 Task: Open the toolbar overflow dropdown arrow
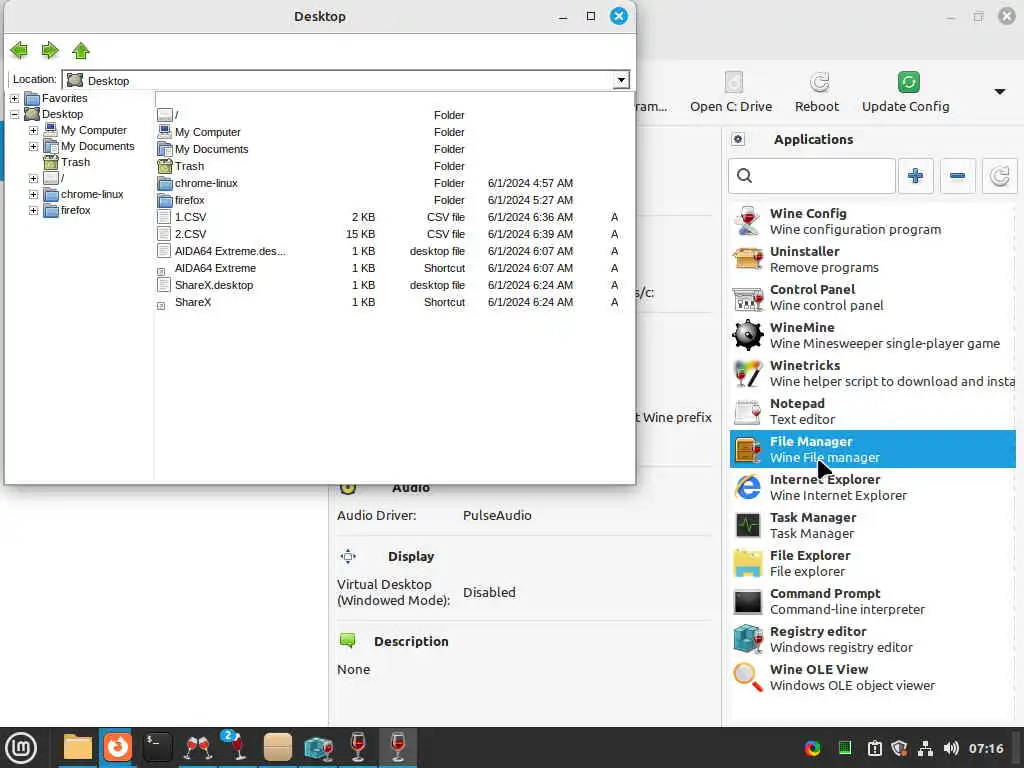click(999, 91)
